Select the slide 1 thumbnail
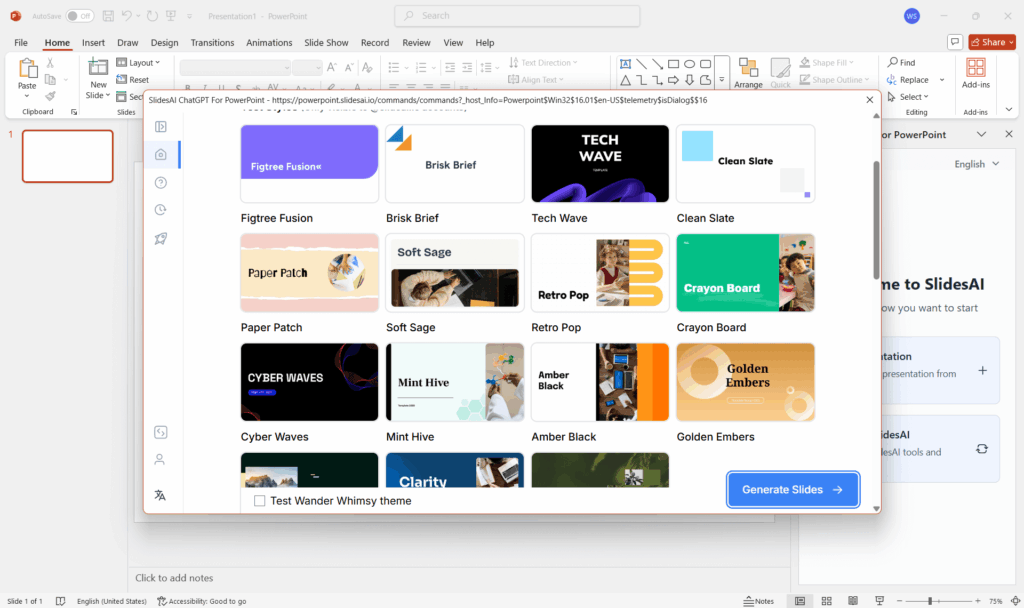 (x=67, y=156)
